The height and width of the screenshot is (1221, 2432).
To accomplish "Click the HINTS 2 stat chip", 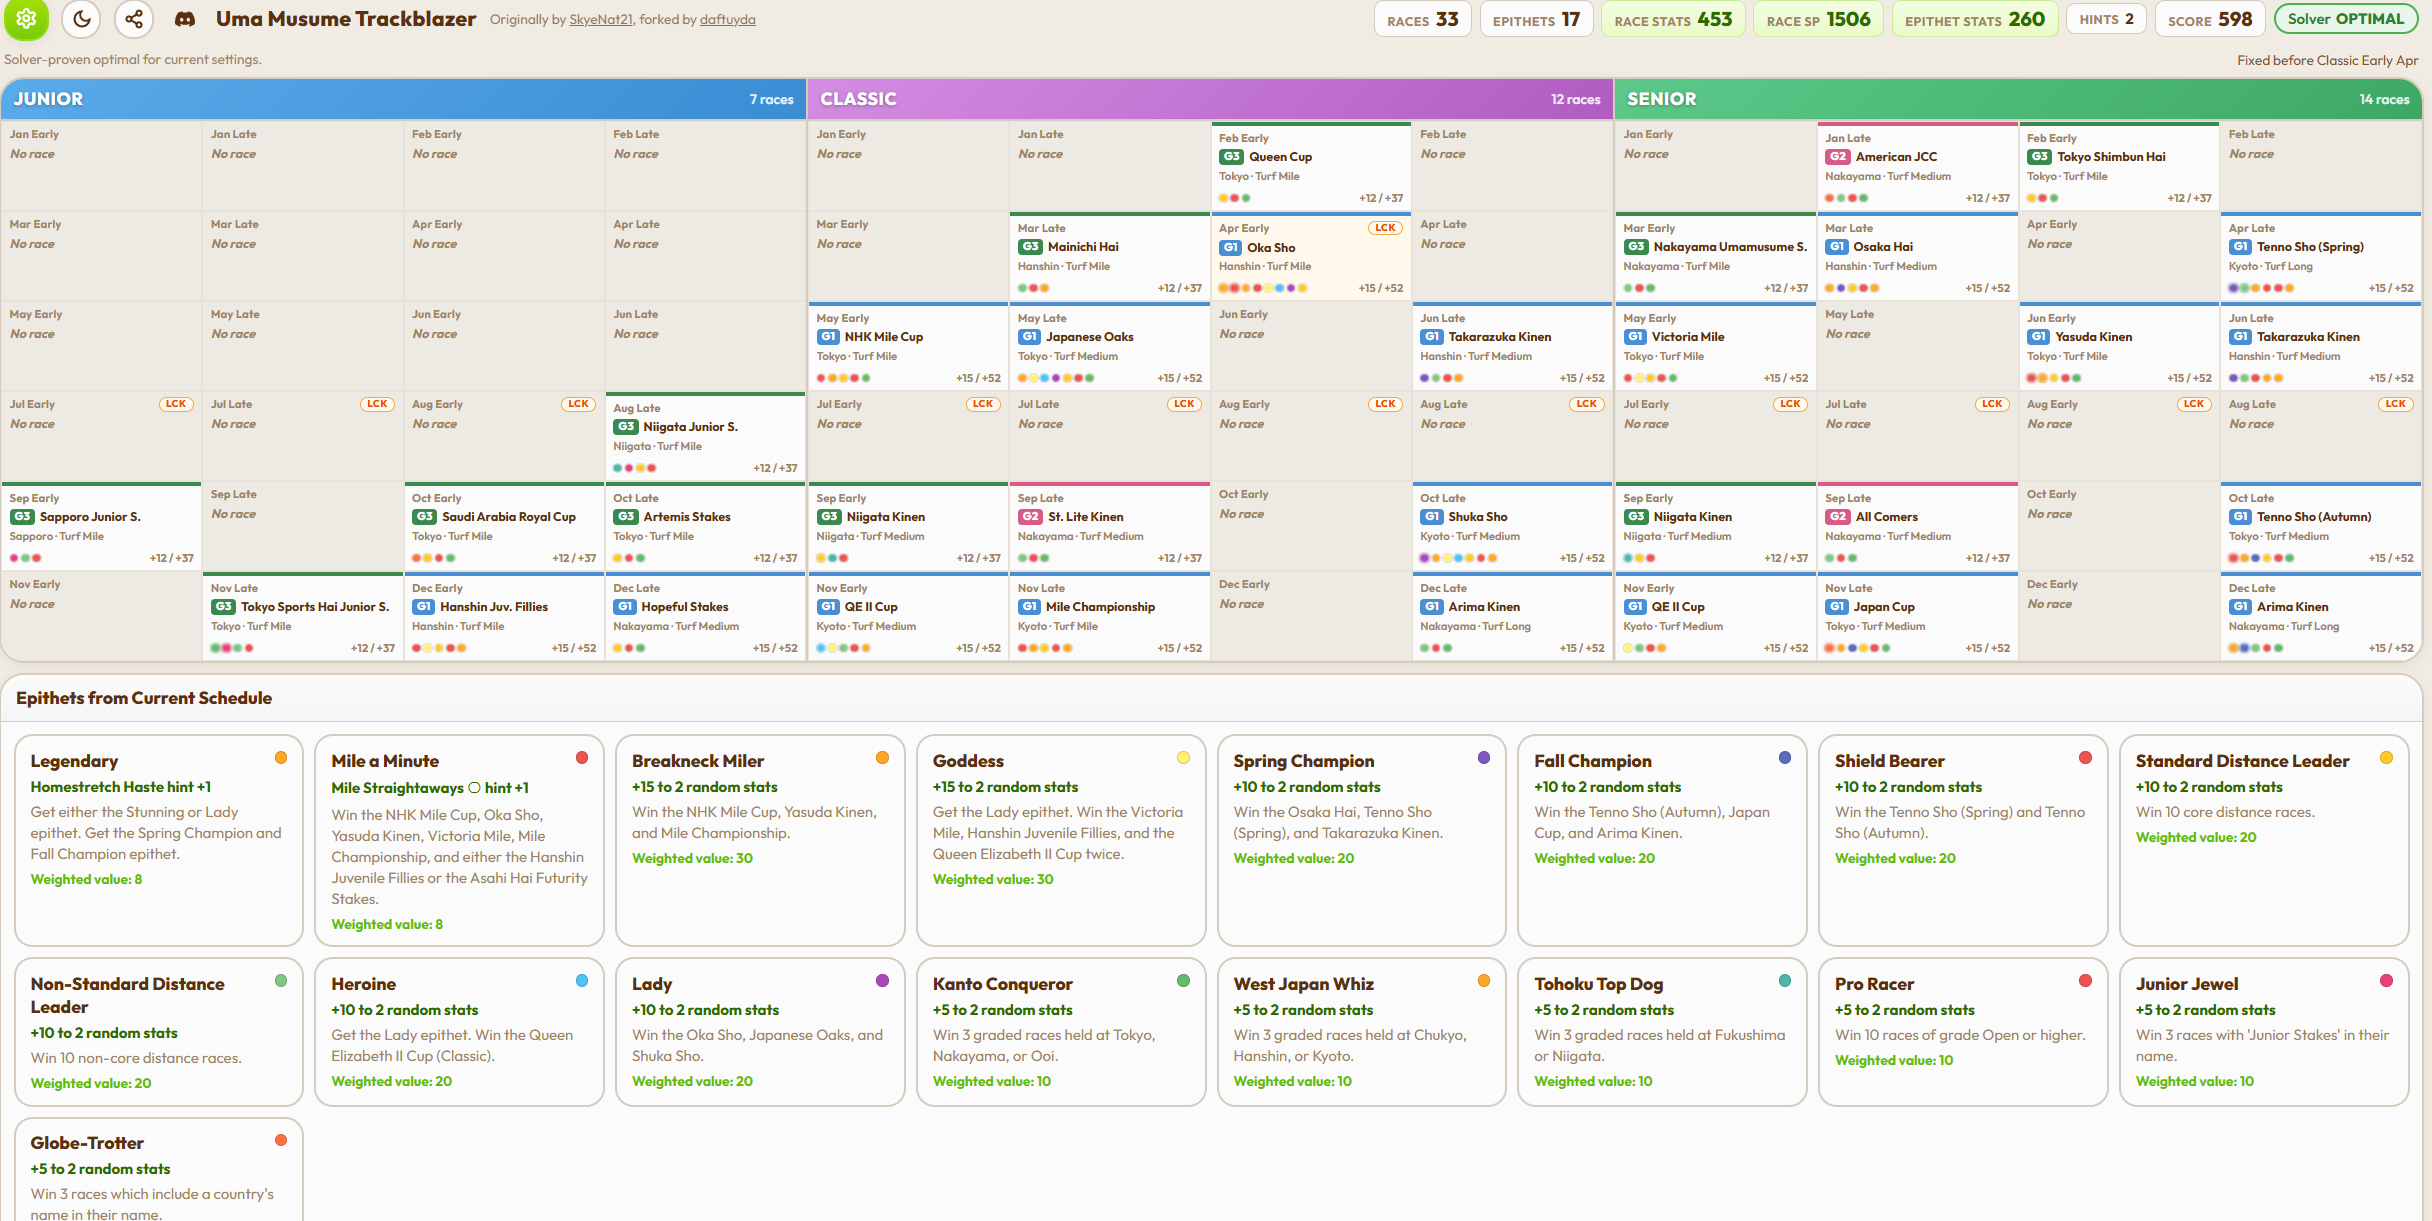I will (2106, 19).
